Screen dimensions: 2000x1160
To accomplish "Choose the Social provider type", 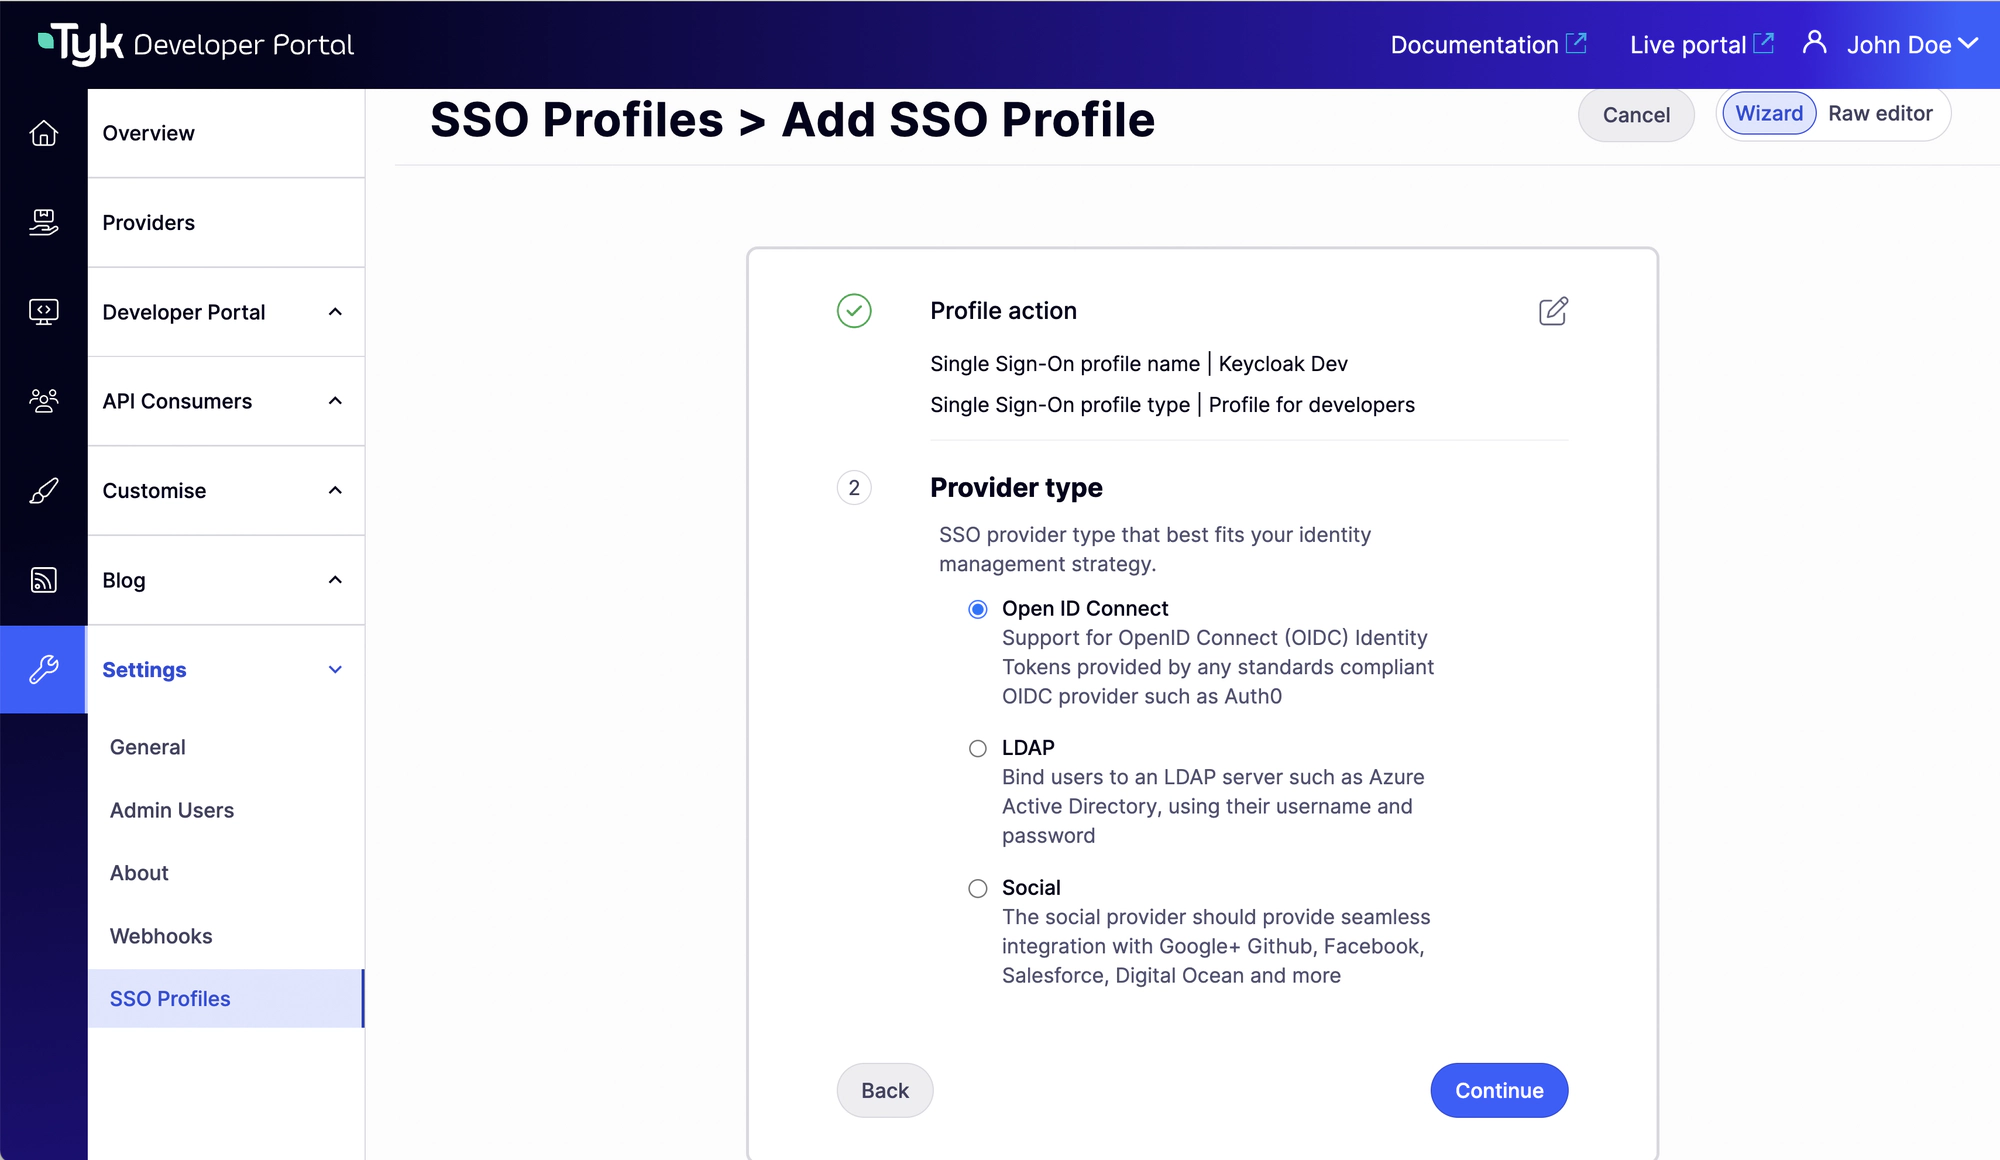I will pyautogui.click(x=978, y=888).
